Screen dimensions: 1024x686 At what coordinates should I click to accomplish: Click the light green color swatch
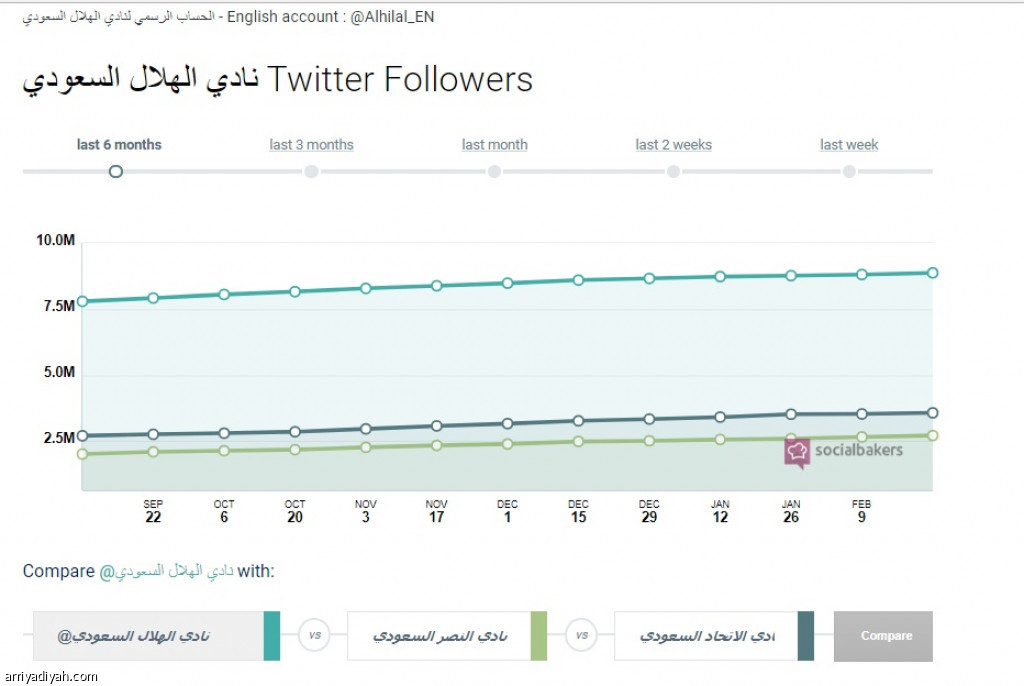pos(539,636)
